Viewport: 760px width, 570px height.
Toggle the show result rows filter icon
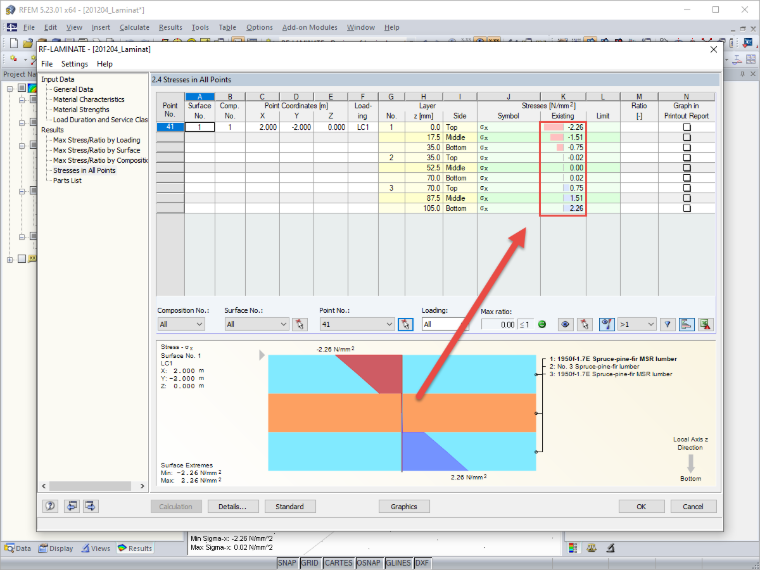606,324
